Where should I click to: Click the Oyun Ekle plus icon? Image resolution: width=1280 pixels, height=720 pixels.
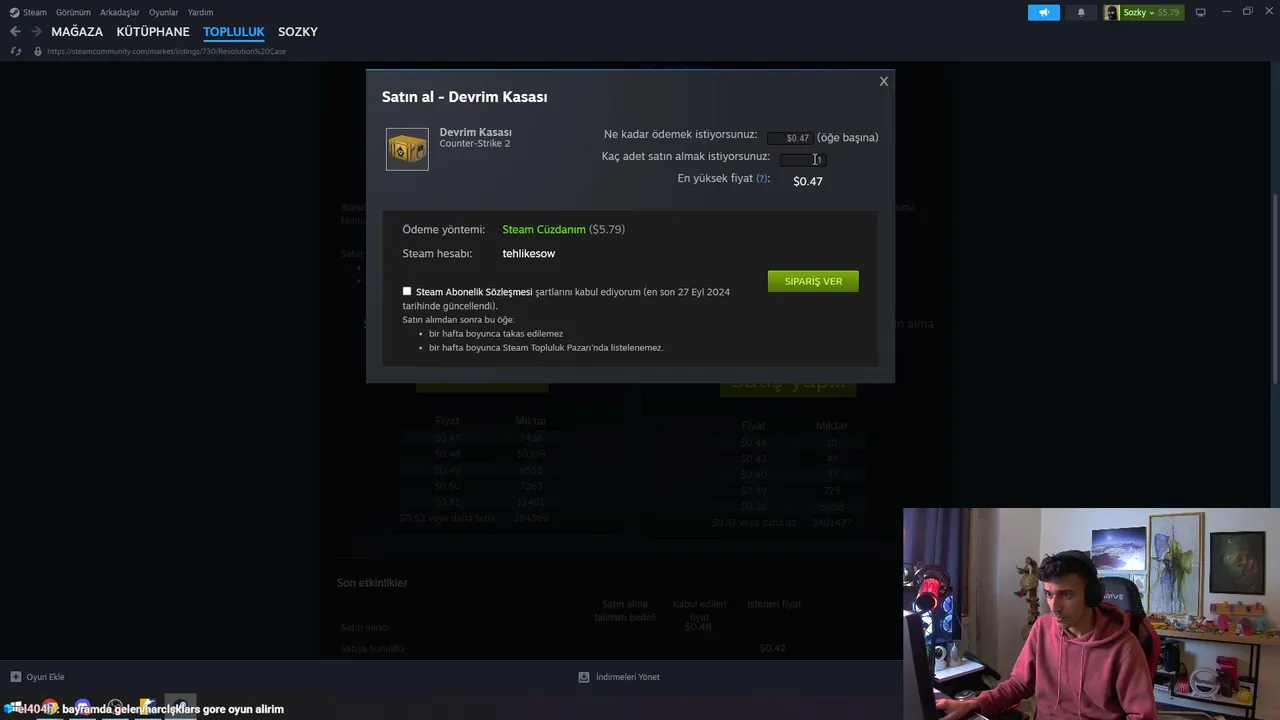pyautogui.click(x=16, y=677)
